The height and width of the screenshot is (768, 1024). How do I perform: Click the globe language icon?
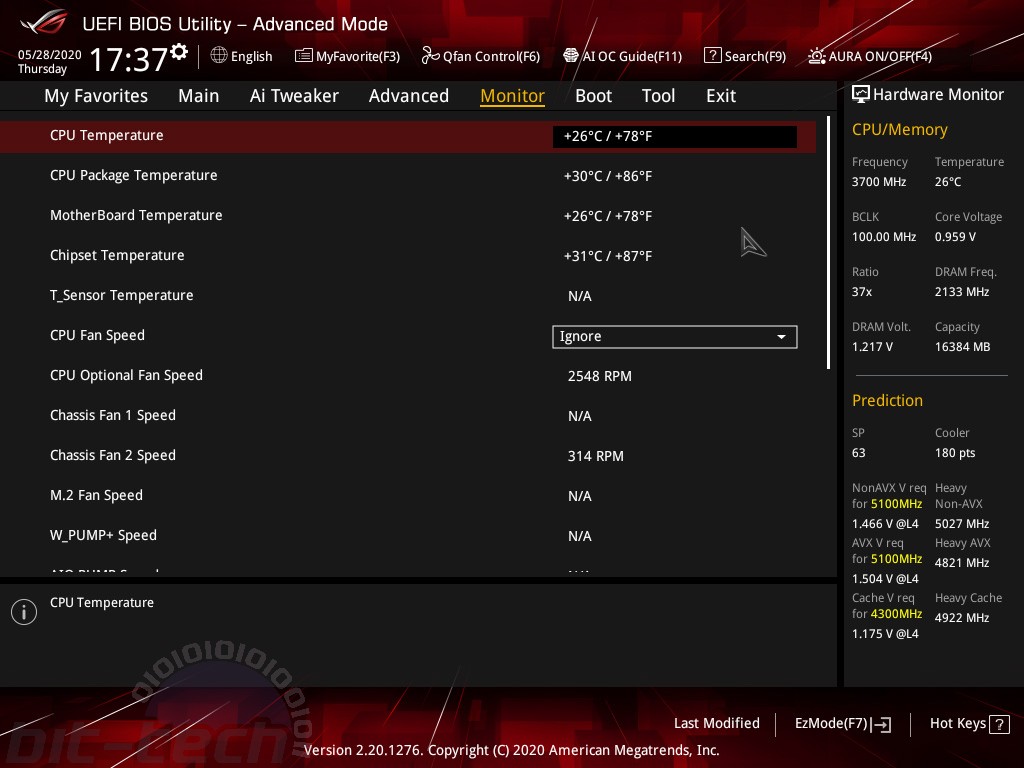pos(219,56)
